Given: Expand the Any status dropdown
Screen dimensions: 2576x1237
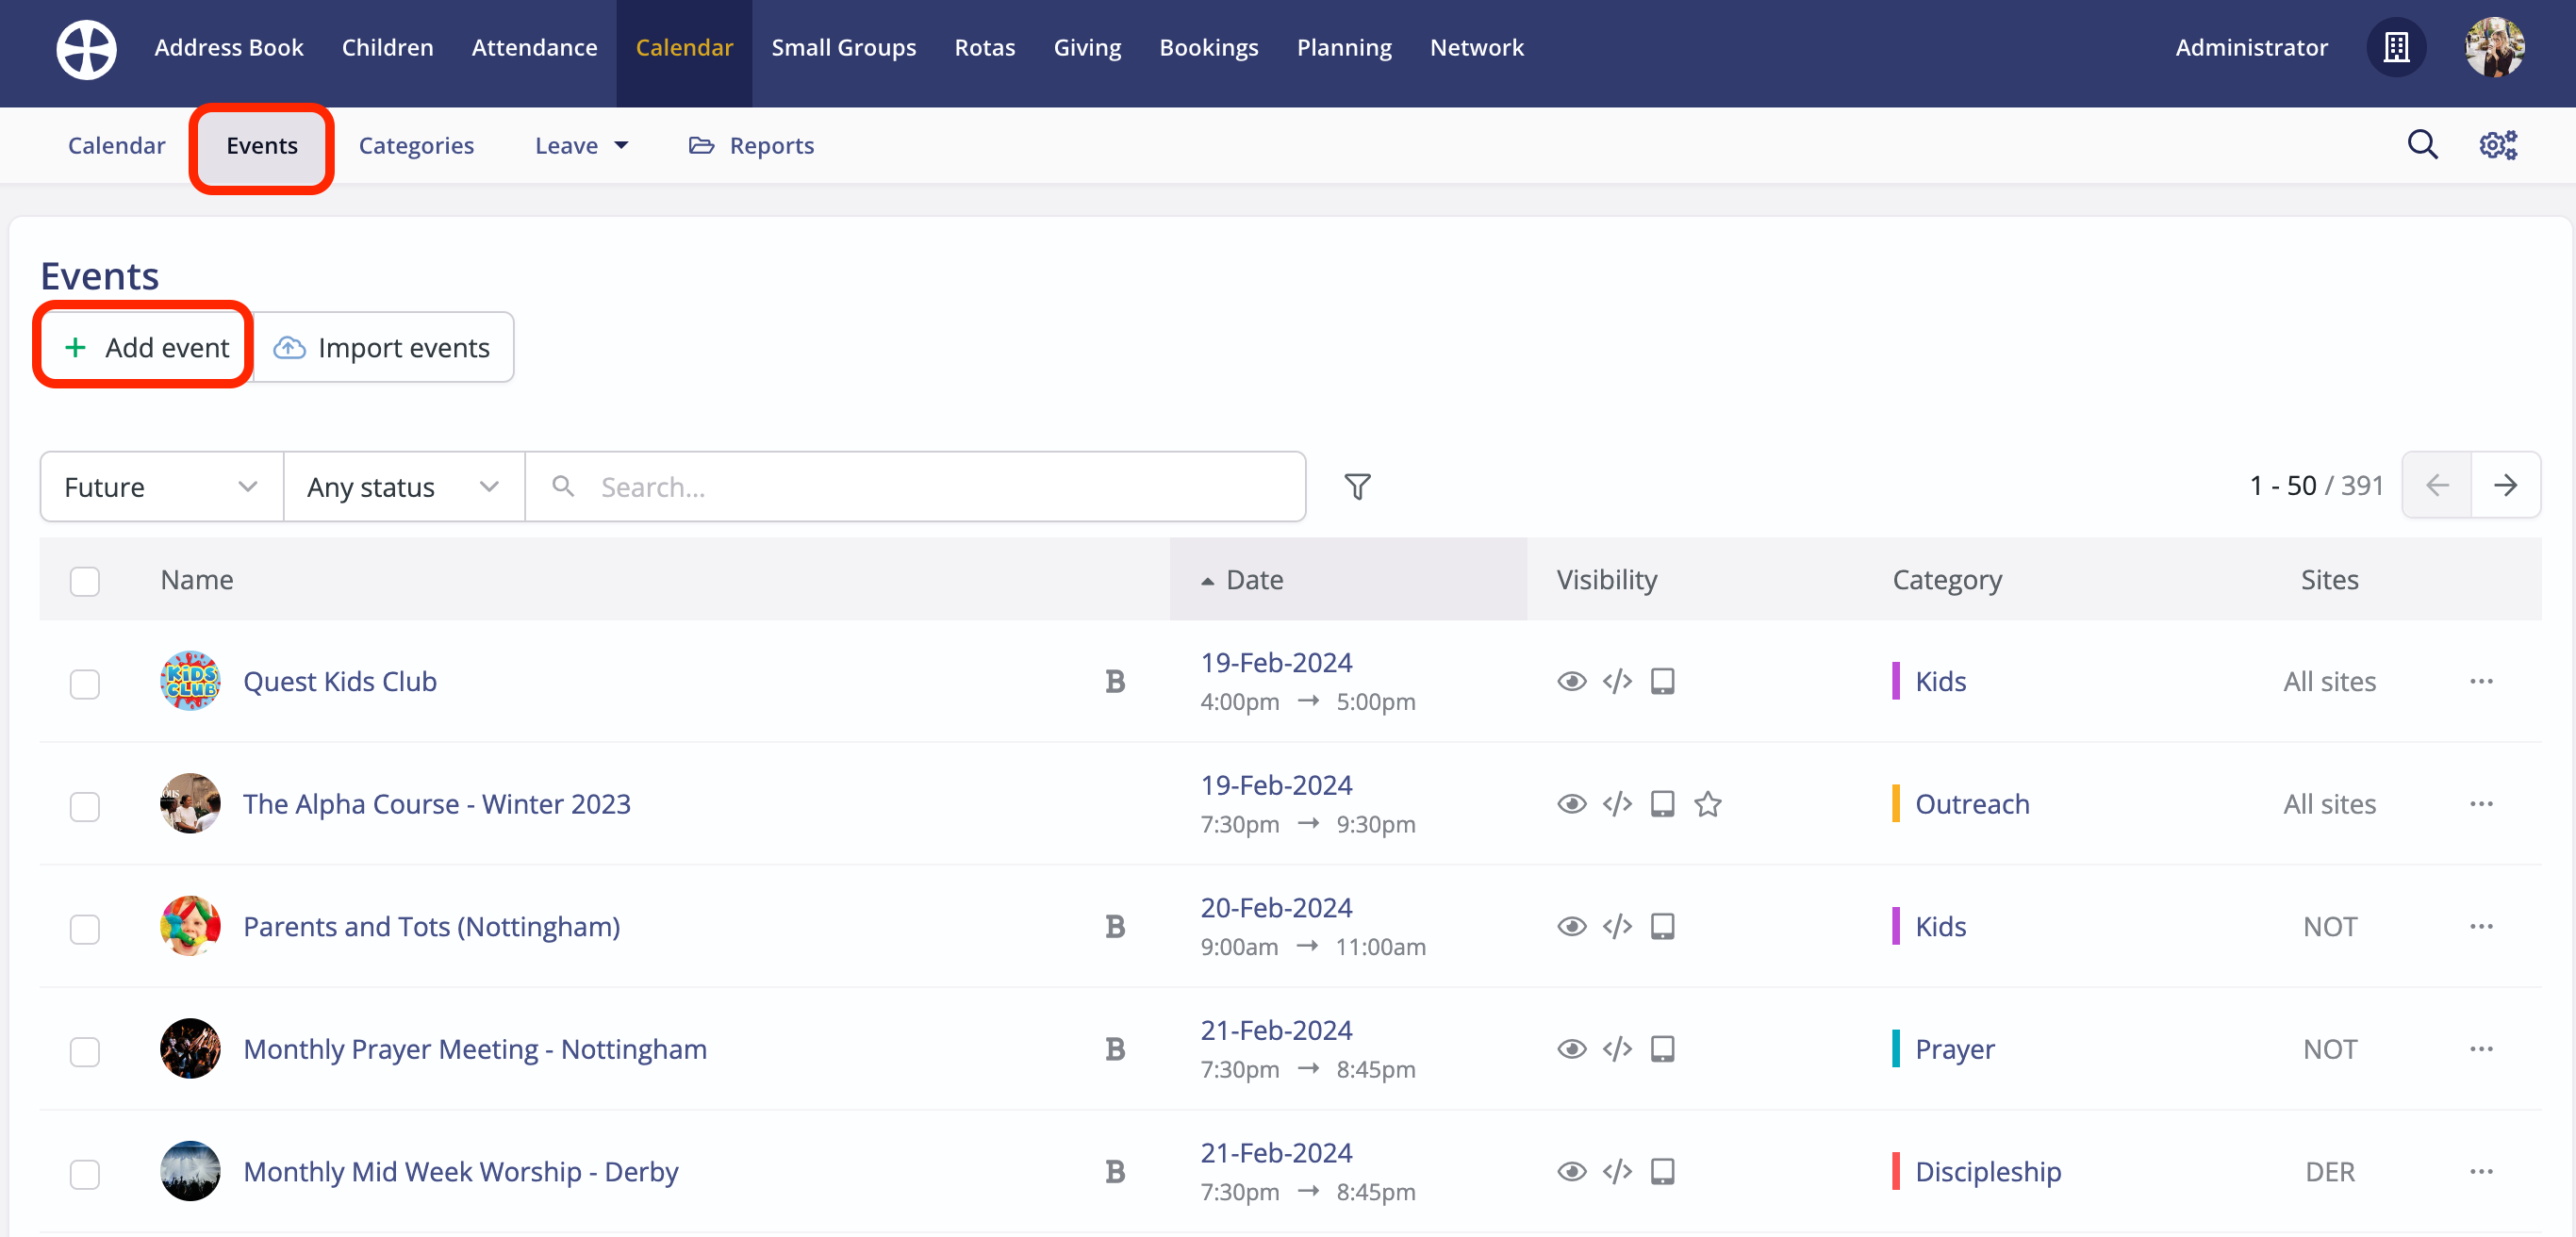Looking at the screenshot, I should pos(403,487).
